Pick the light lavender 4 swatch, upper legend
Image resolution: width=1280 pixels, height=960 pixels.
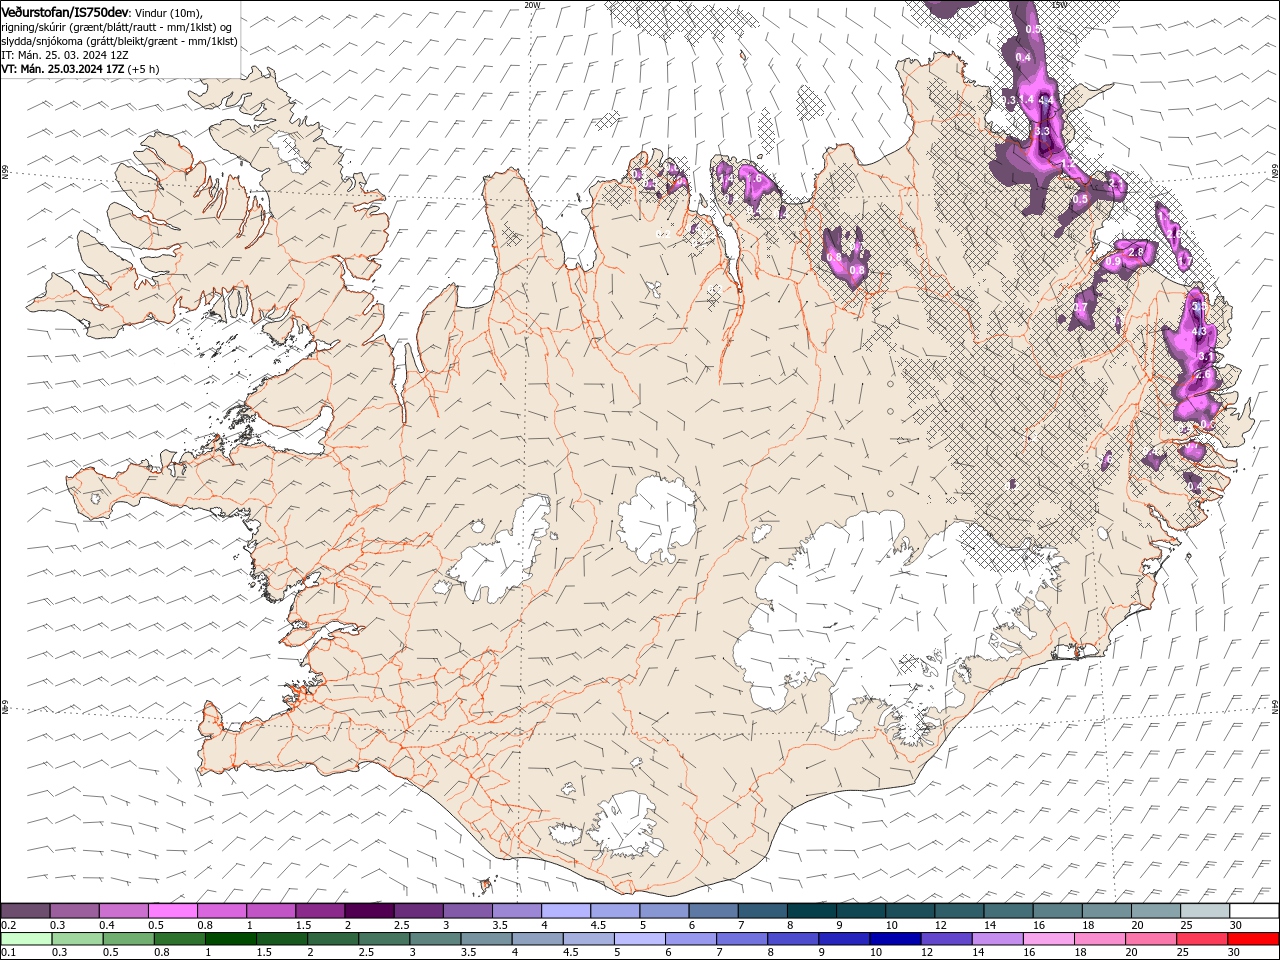click(x=565, y=911)
